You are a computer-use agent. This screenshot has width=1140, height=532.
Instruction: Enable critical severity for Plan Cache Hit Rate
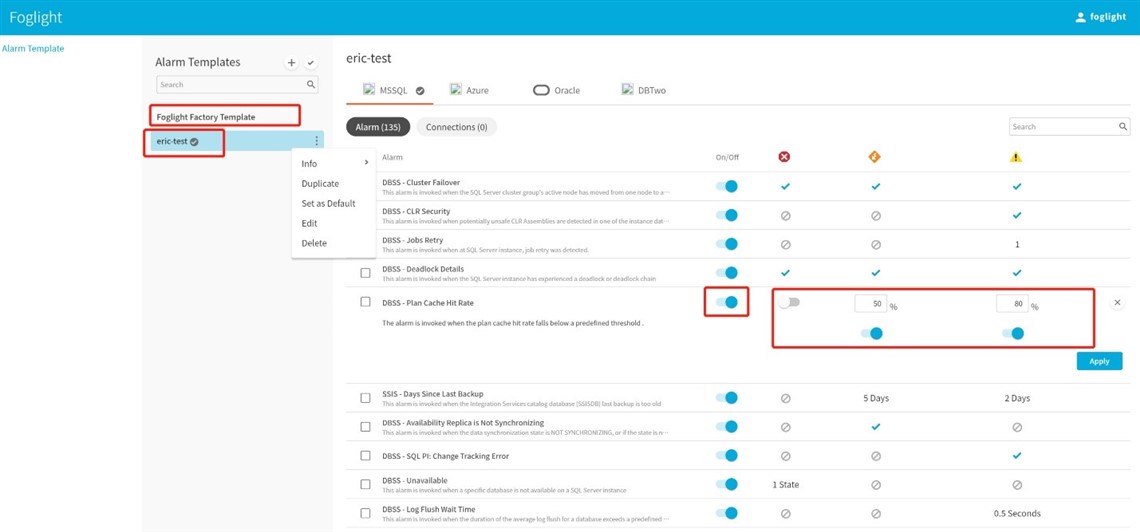click(x=788, y=303)
